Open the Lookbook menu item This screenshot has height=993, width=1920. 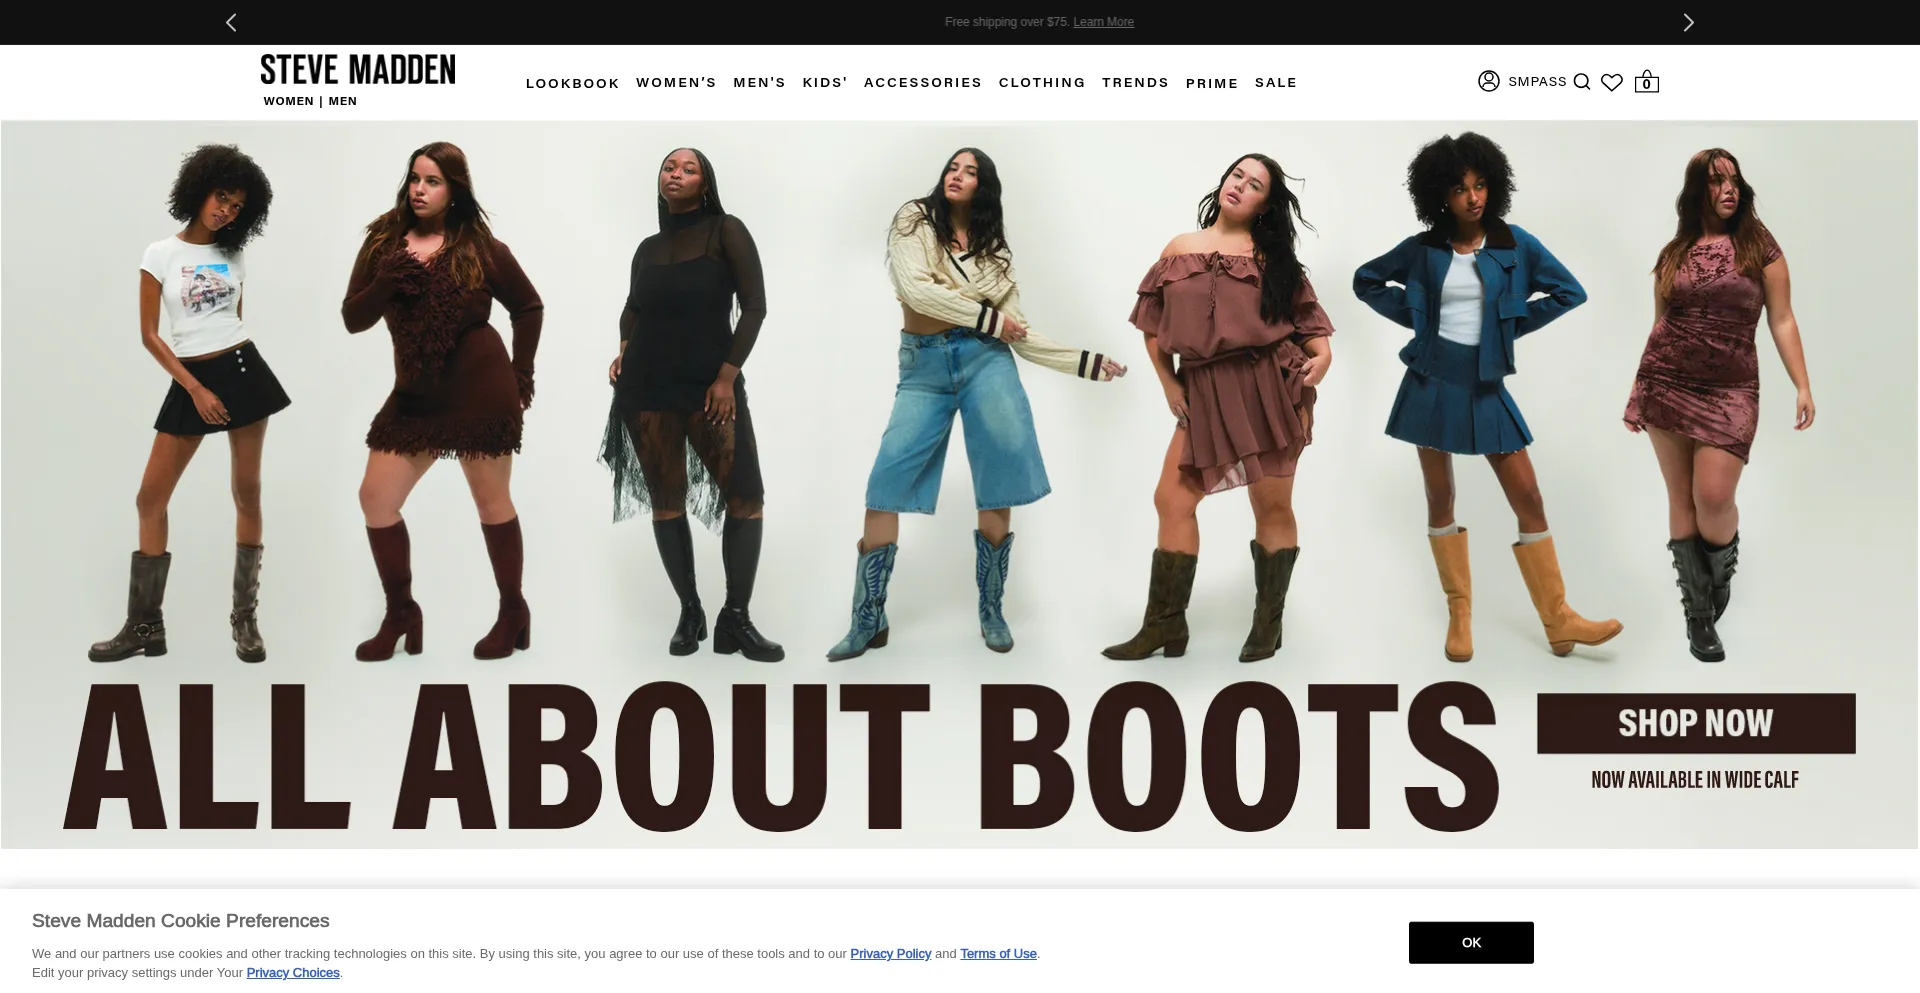pos(572,83)
